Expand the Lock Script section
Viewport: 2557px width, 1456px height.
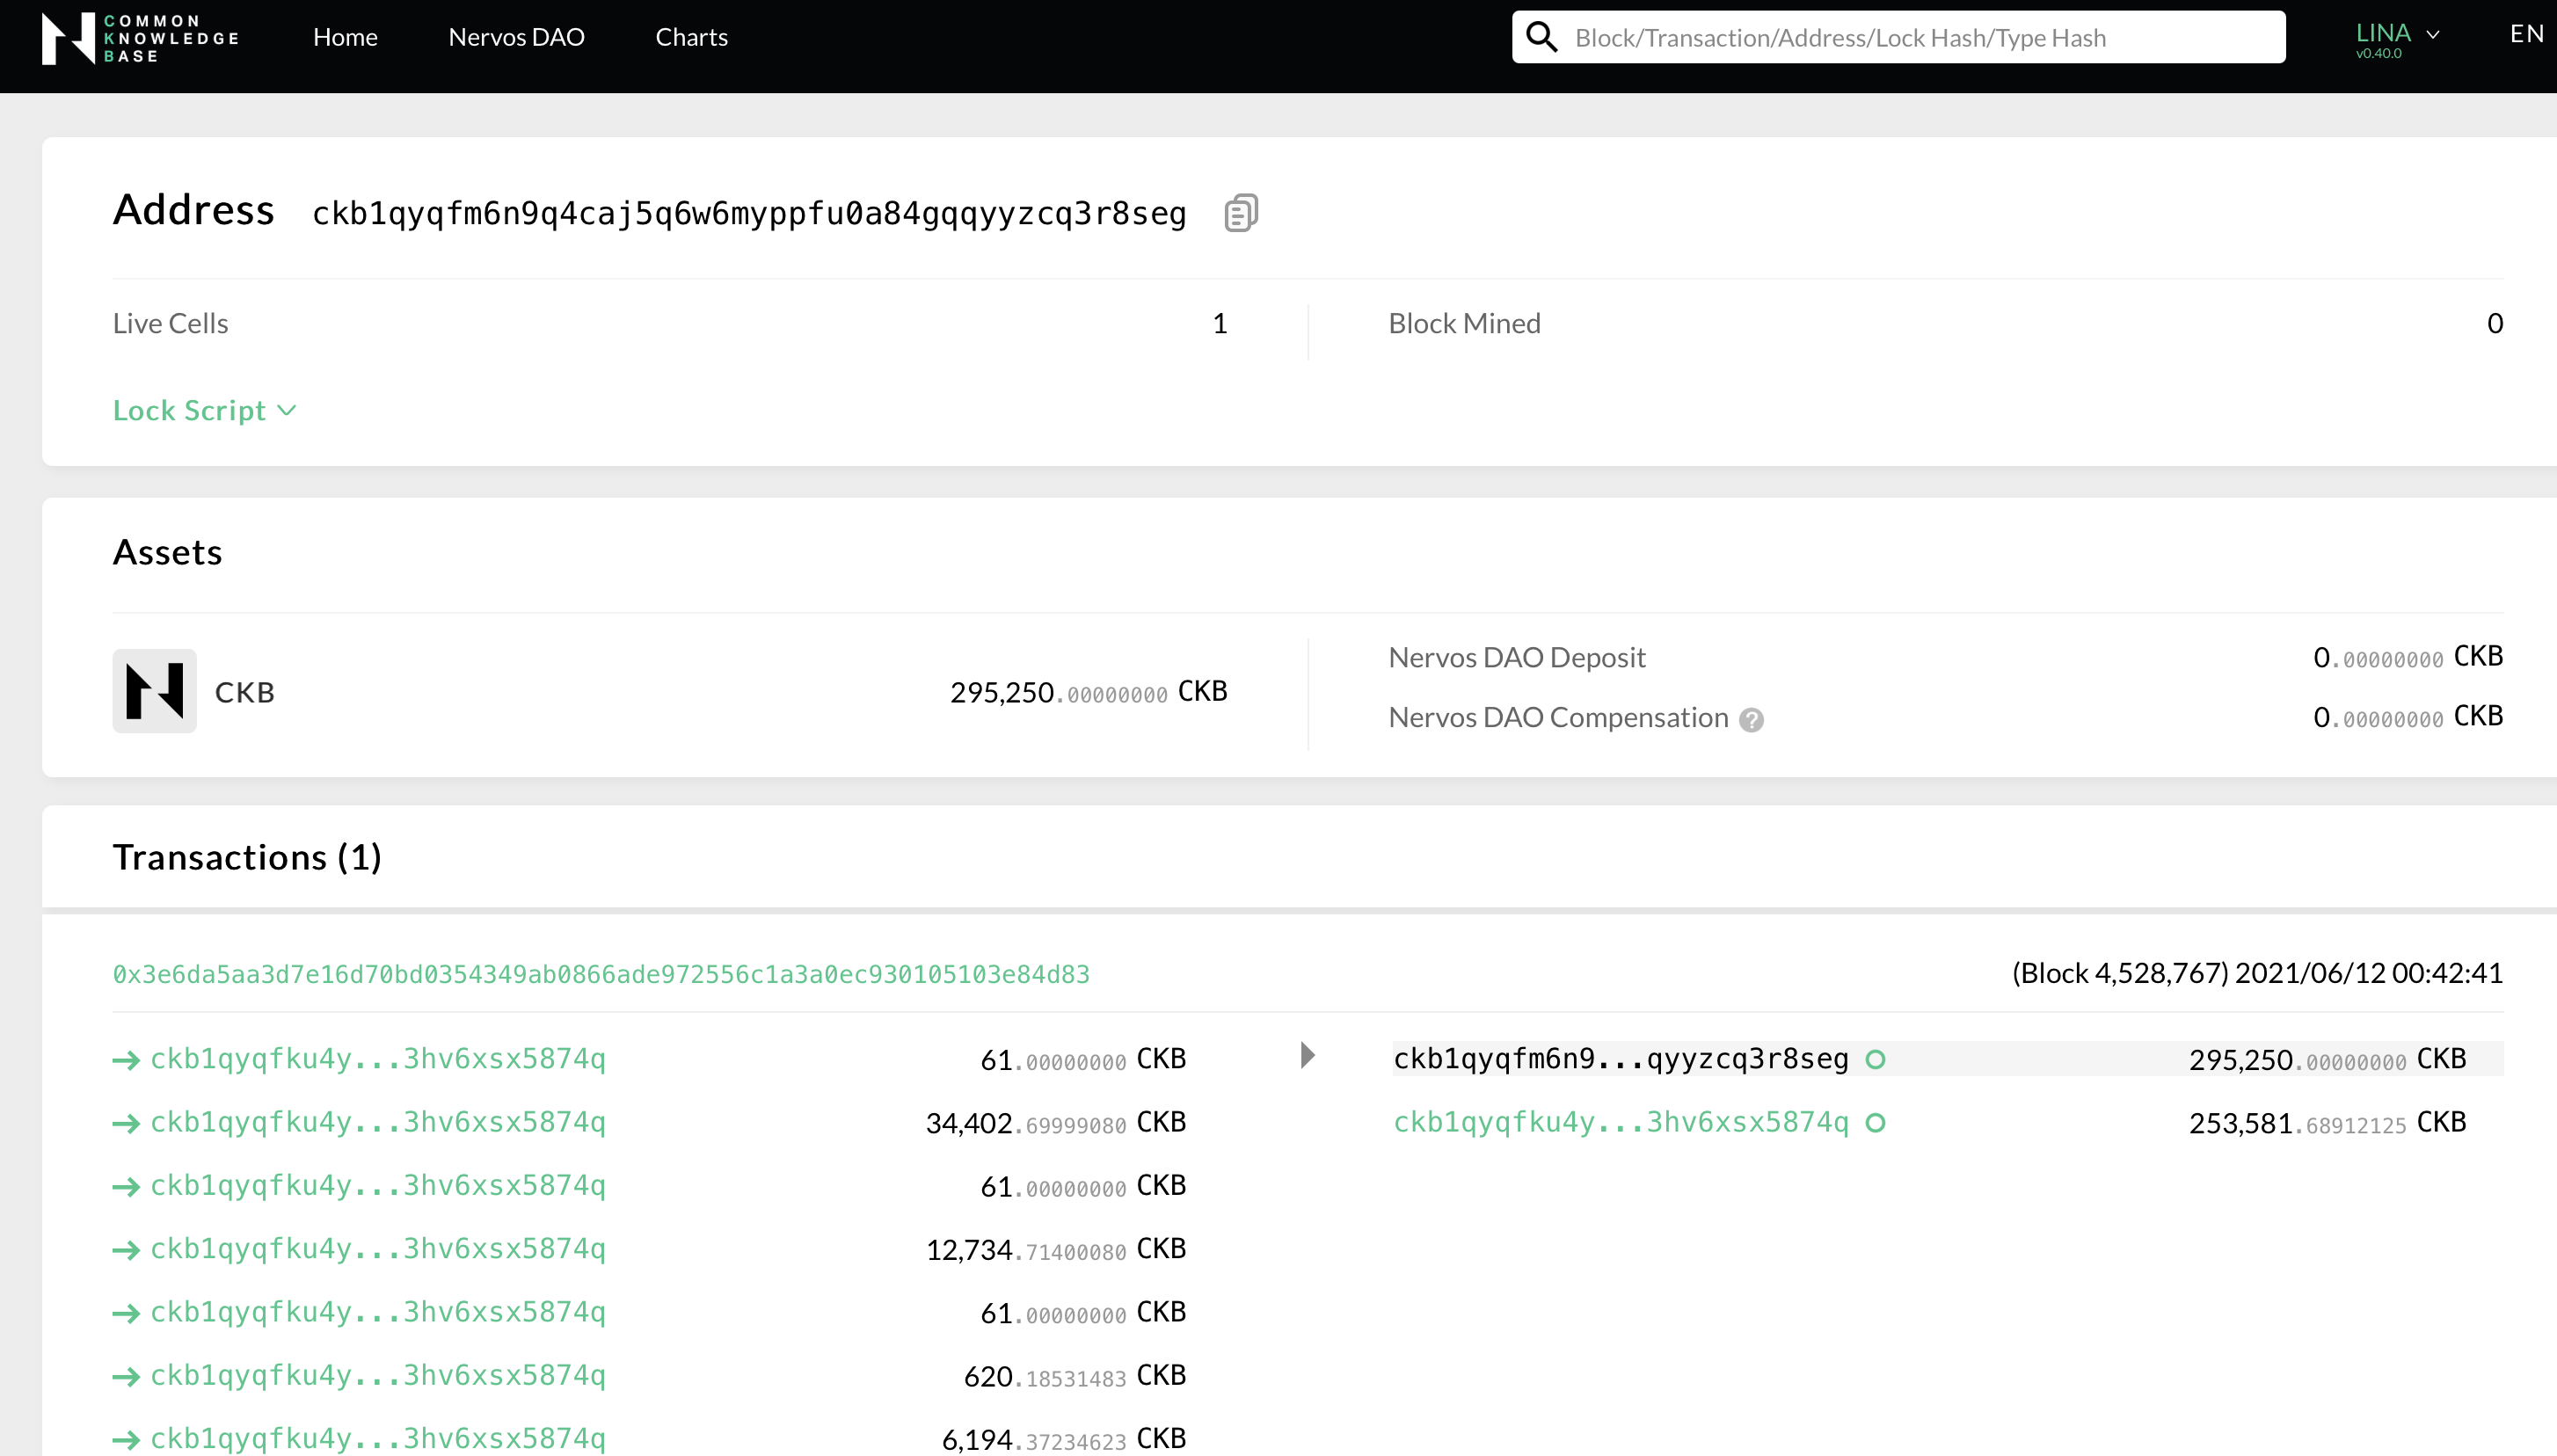click(x=204, y=410)
